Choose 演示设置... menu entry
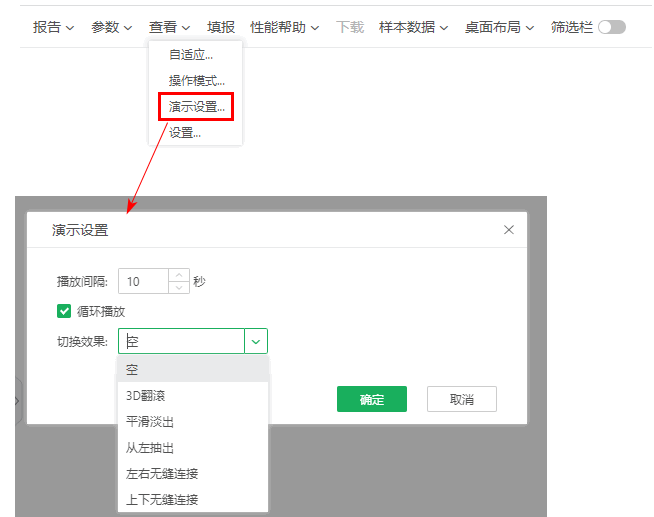The image size is (654, 517). coord(195,107)
